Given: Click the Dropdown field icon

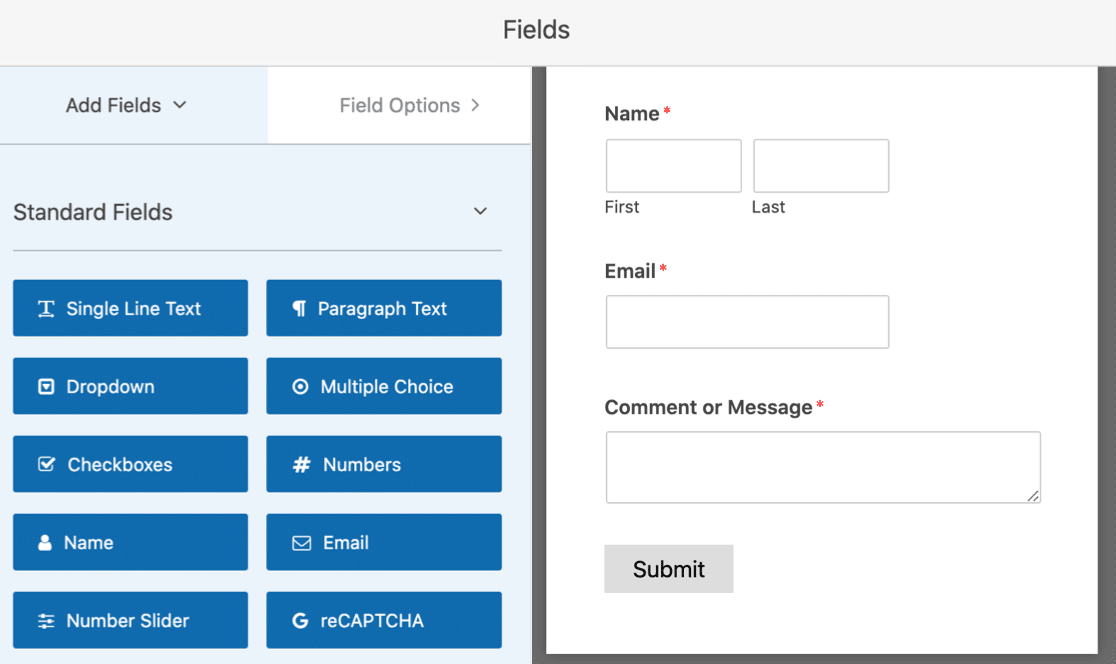Looking at the screenshot, I should coord(46,386).
